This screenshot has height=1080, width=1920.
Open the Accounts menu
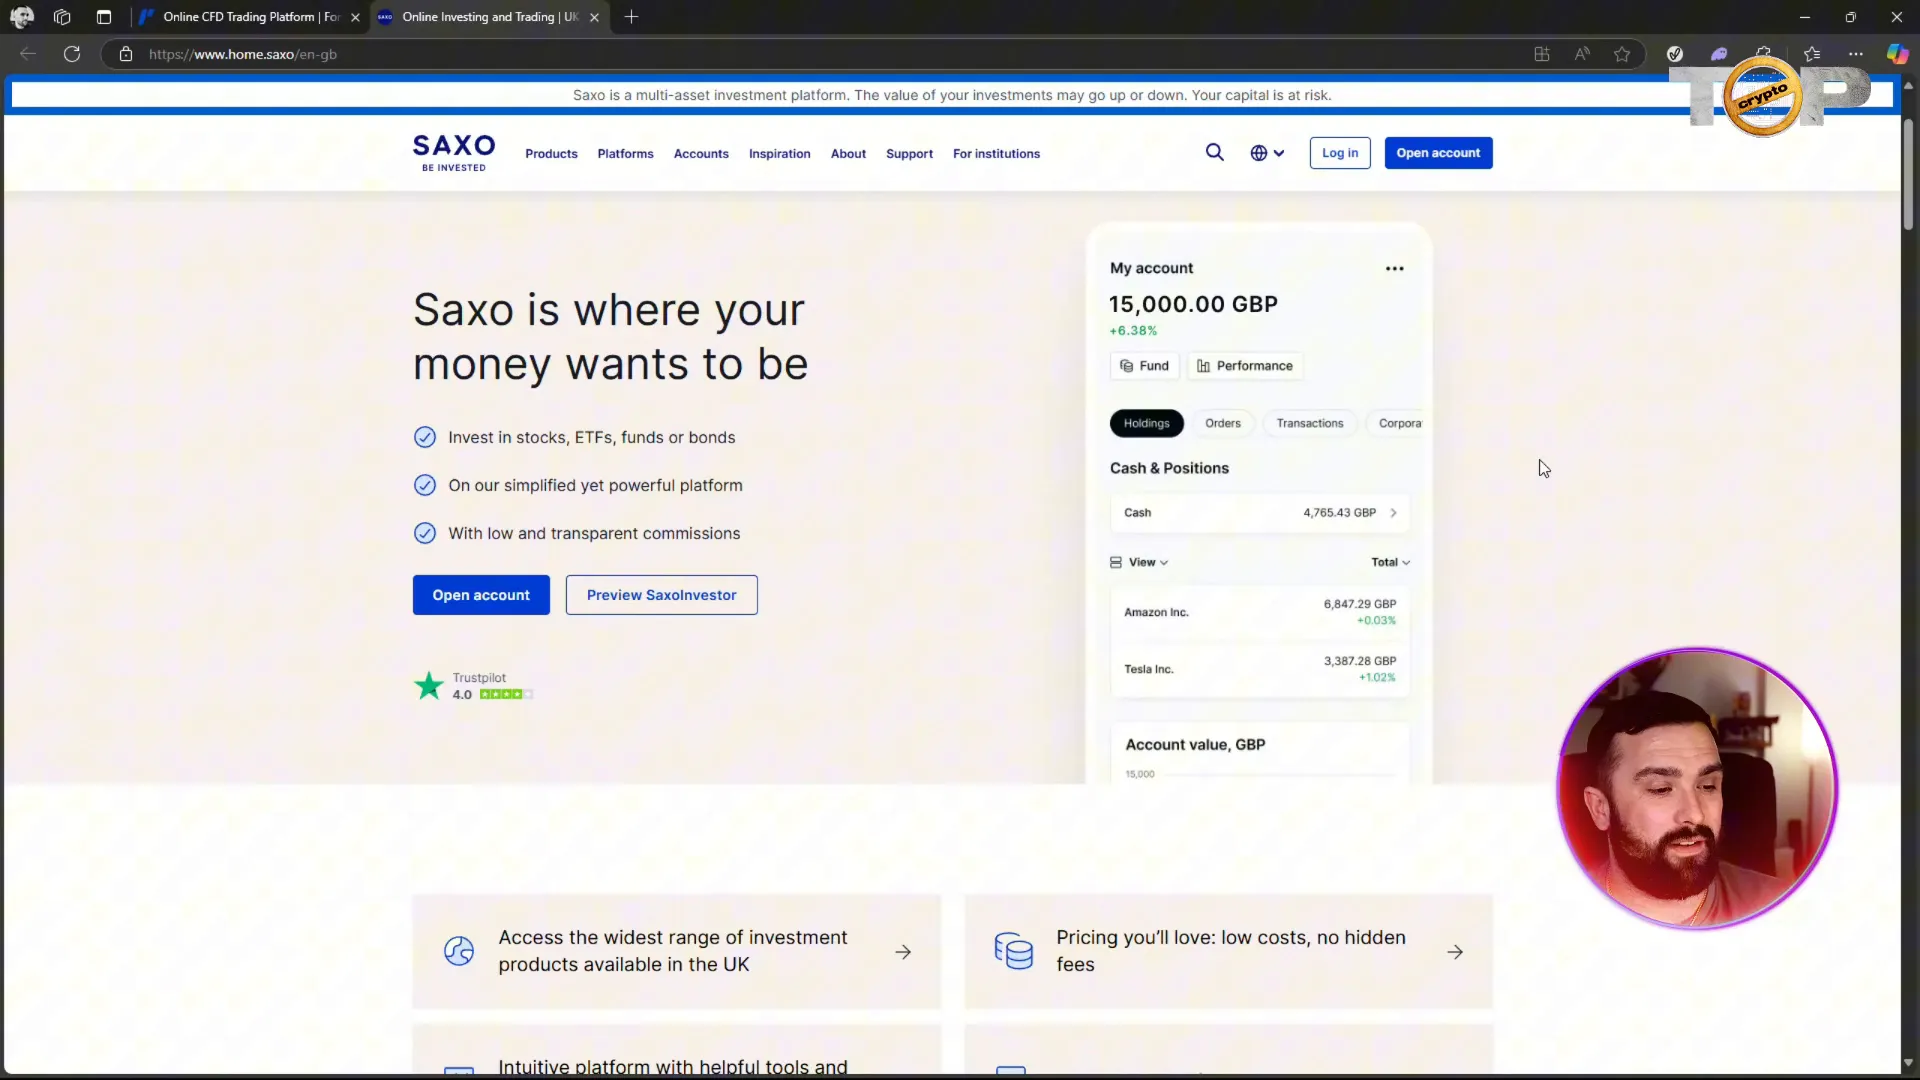tap(701, 154)
